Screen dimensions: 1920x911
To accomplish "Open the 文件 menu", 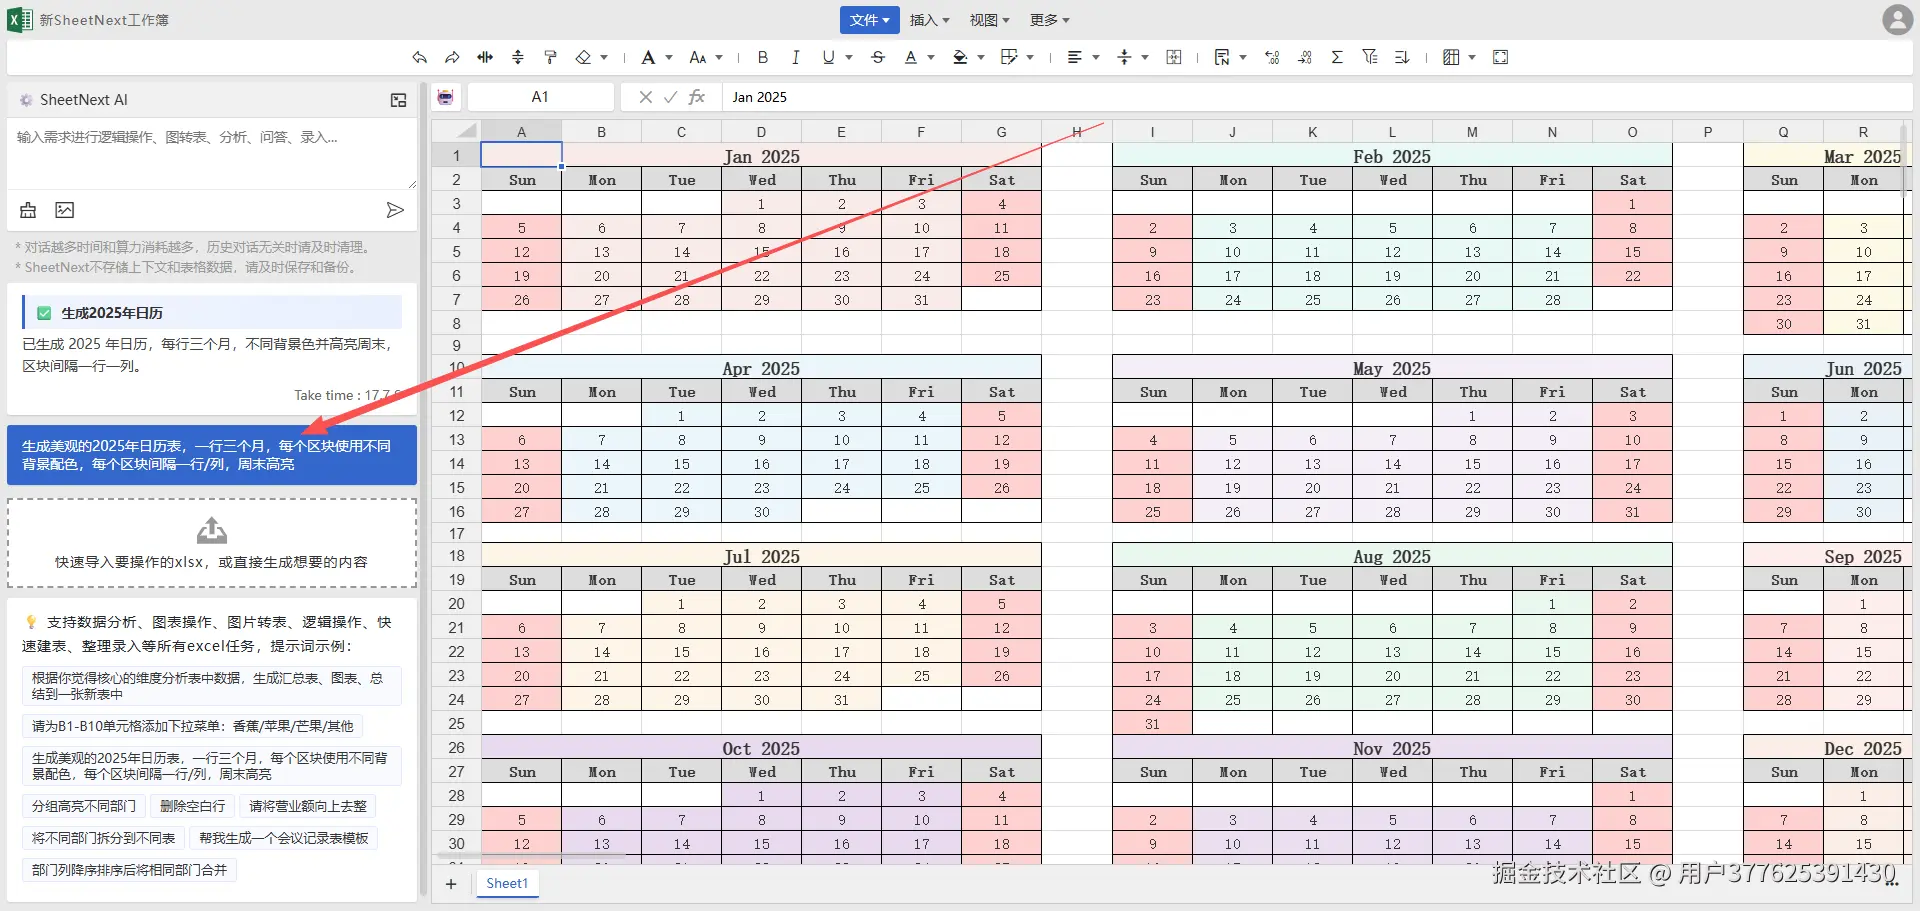I will 869,20.
